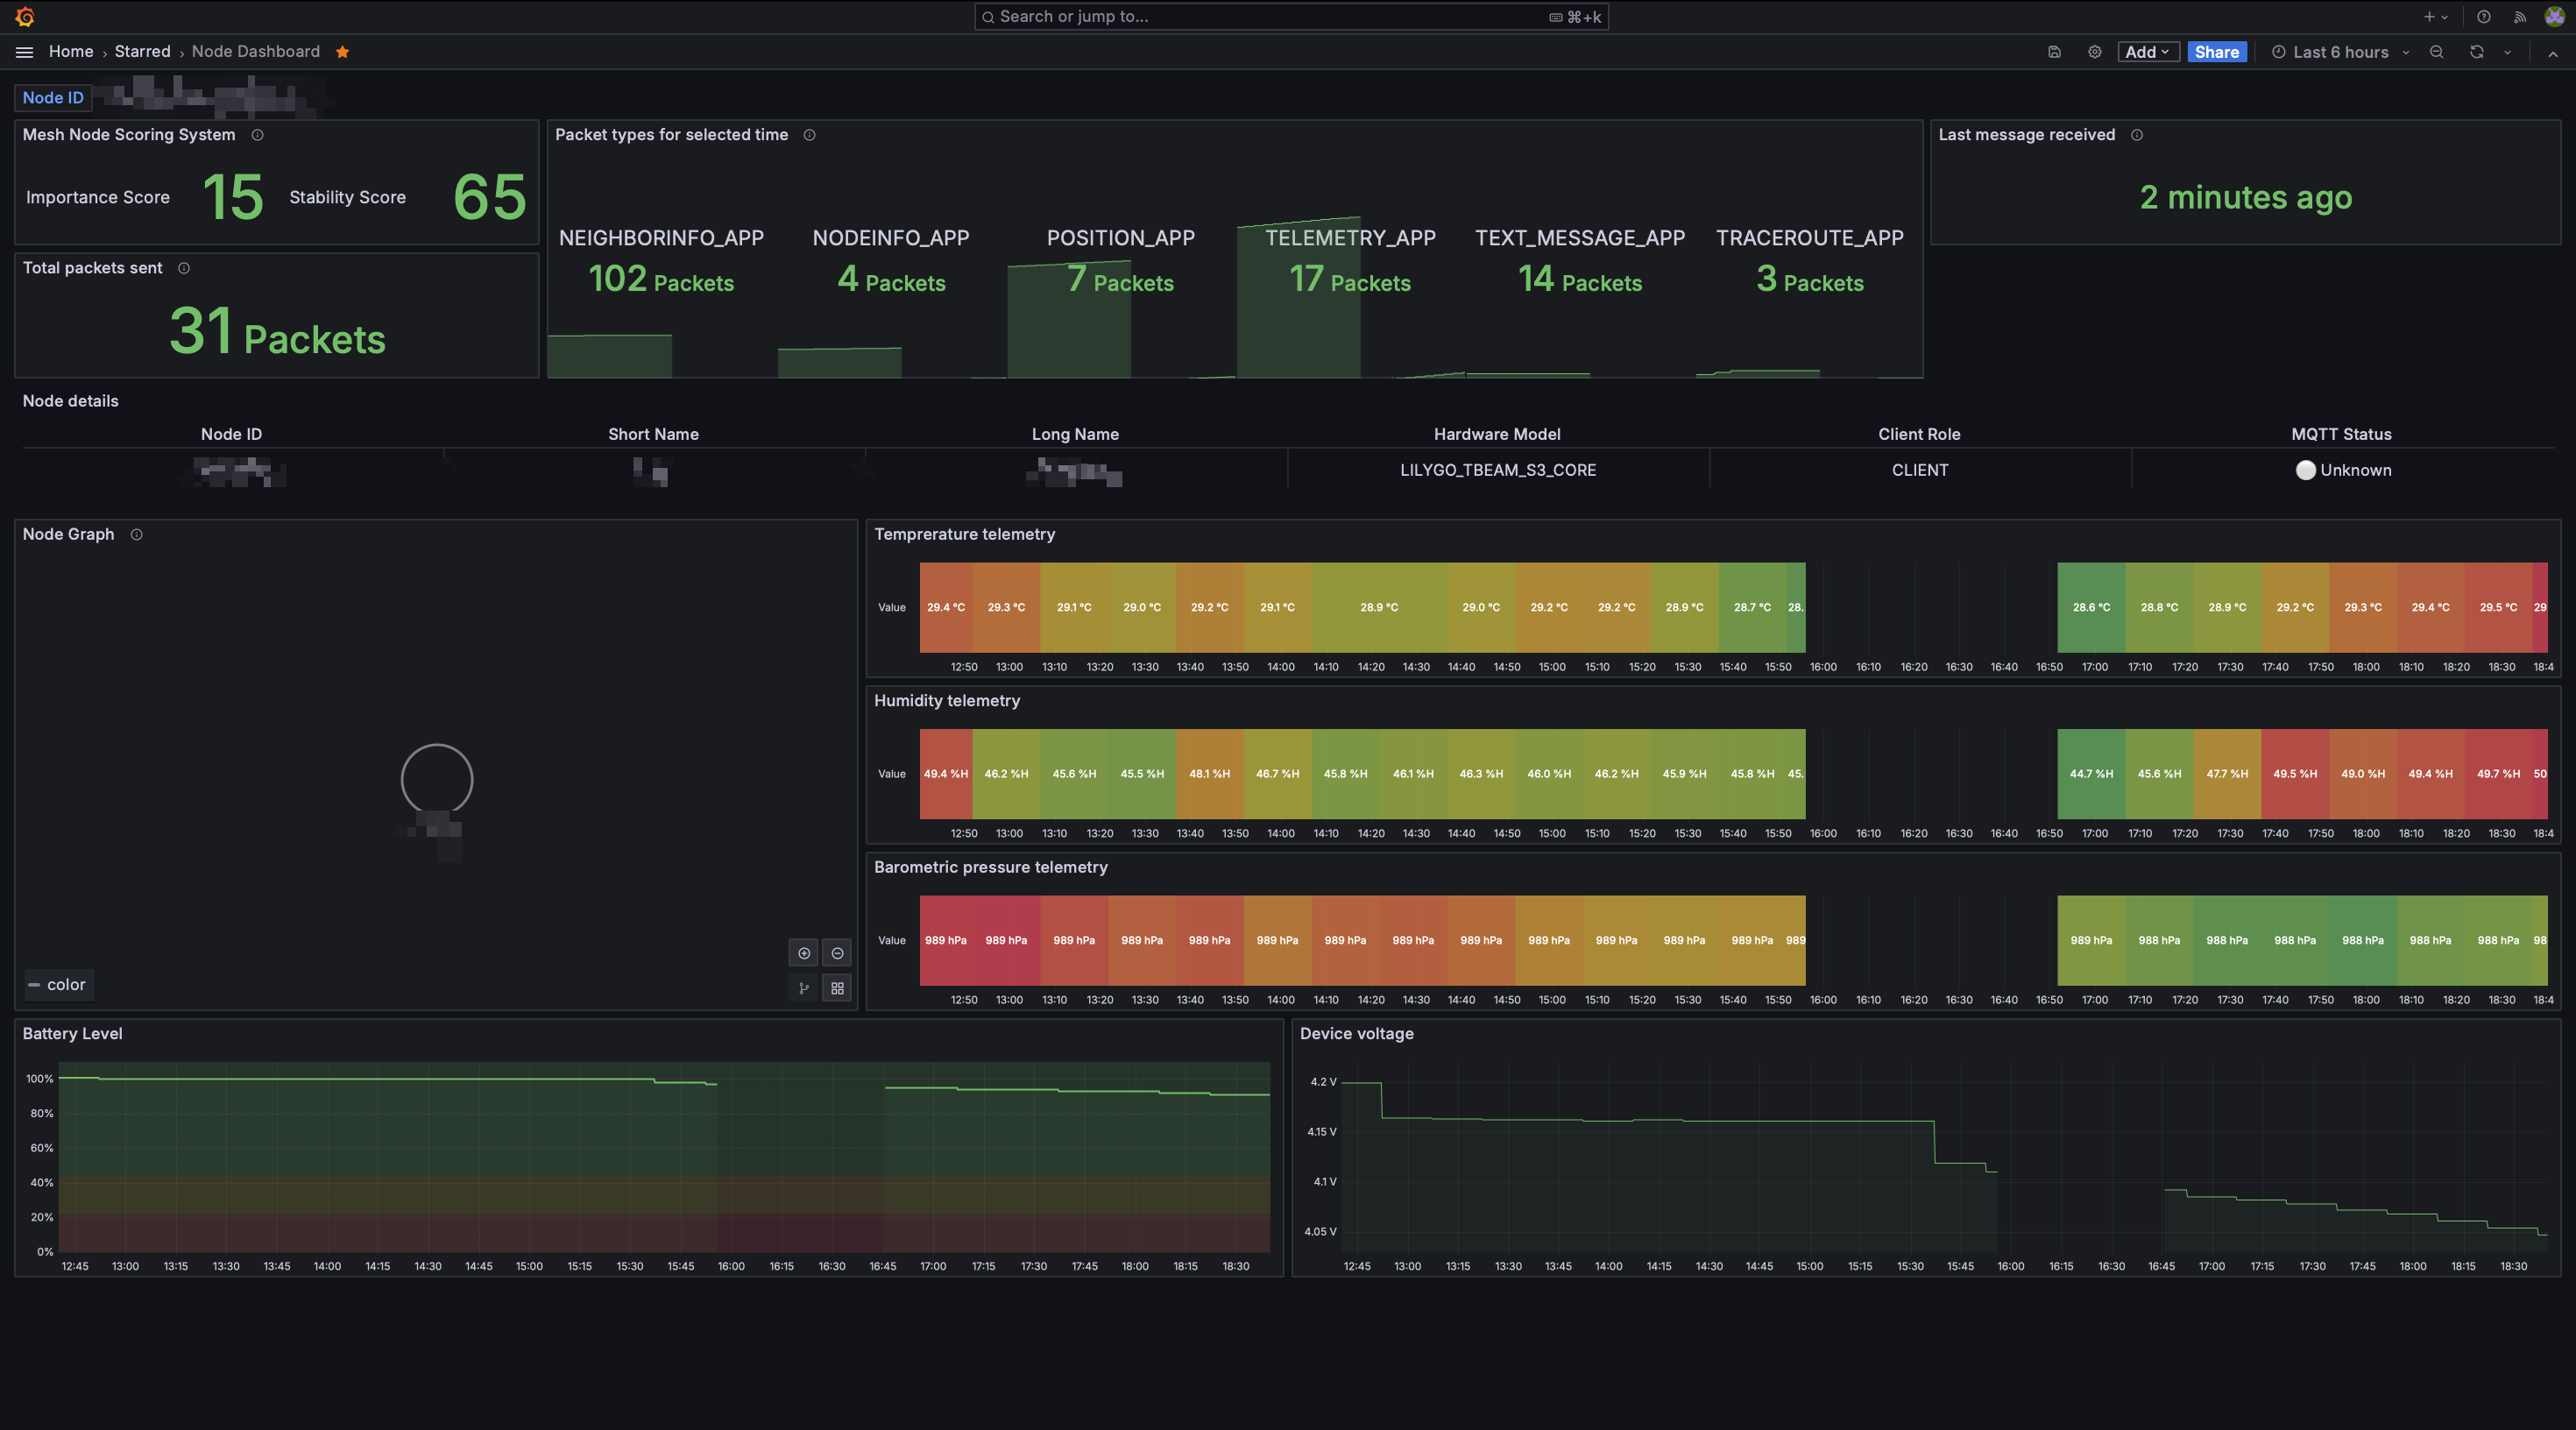Open the Starred breadcrumb

142,52
